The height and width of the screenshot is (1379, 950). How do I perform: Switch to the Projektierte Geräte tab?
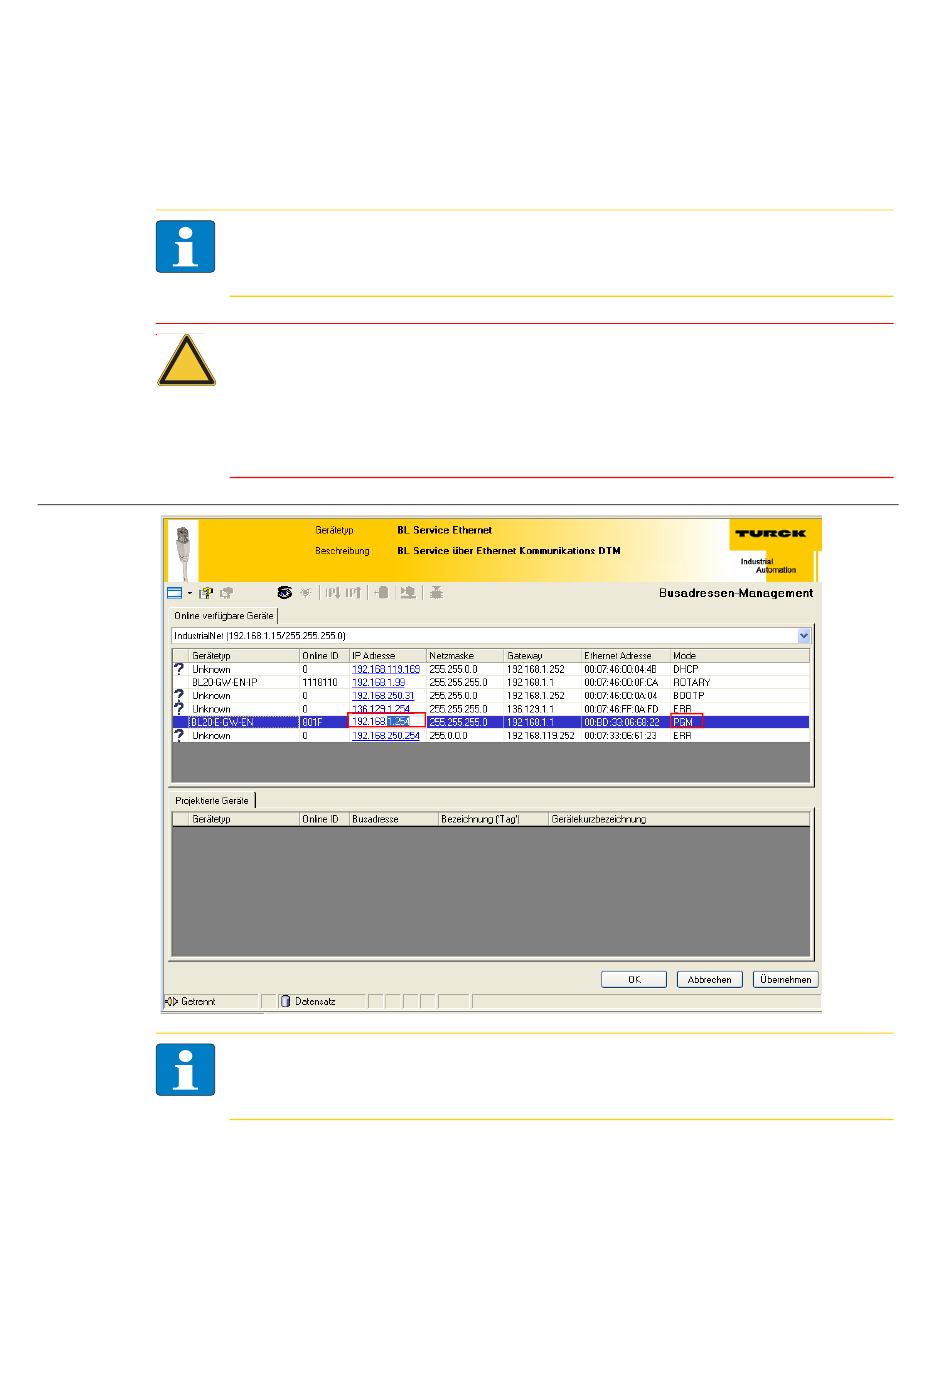click(x=212, y=801)
